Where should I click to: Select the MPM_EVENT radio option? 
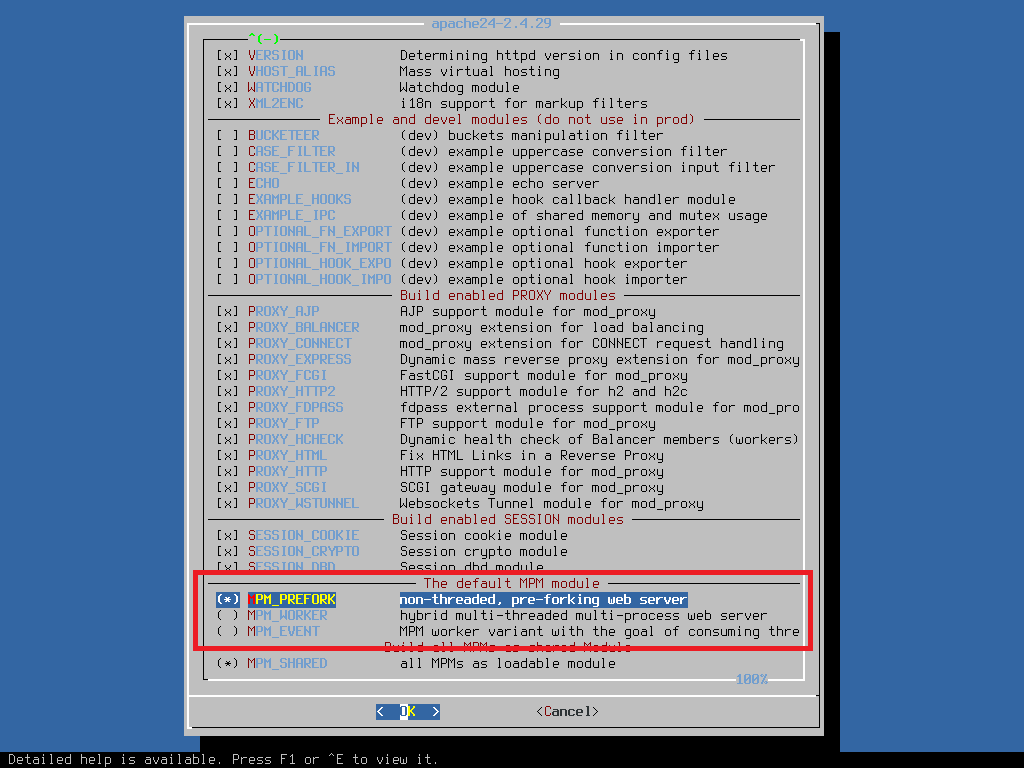point(228,632)
